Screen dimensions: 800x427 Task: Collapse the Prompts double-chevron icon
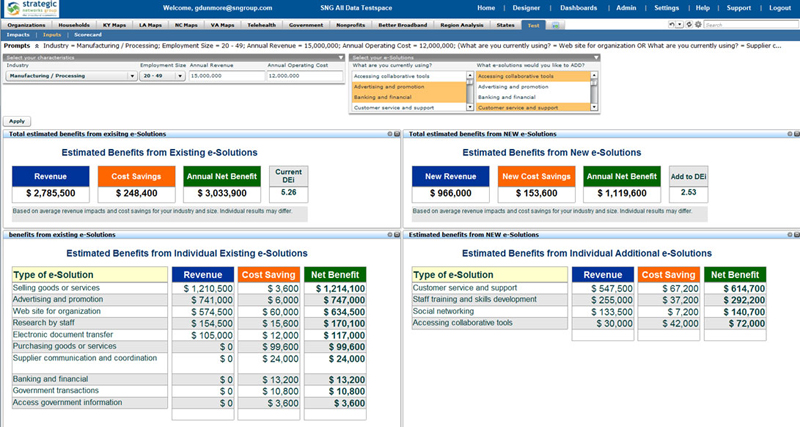pyautogui.click(x=37, y=46)
